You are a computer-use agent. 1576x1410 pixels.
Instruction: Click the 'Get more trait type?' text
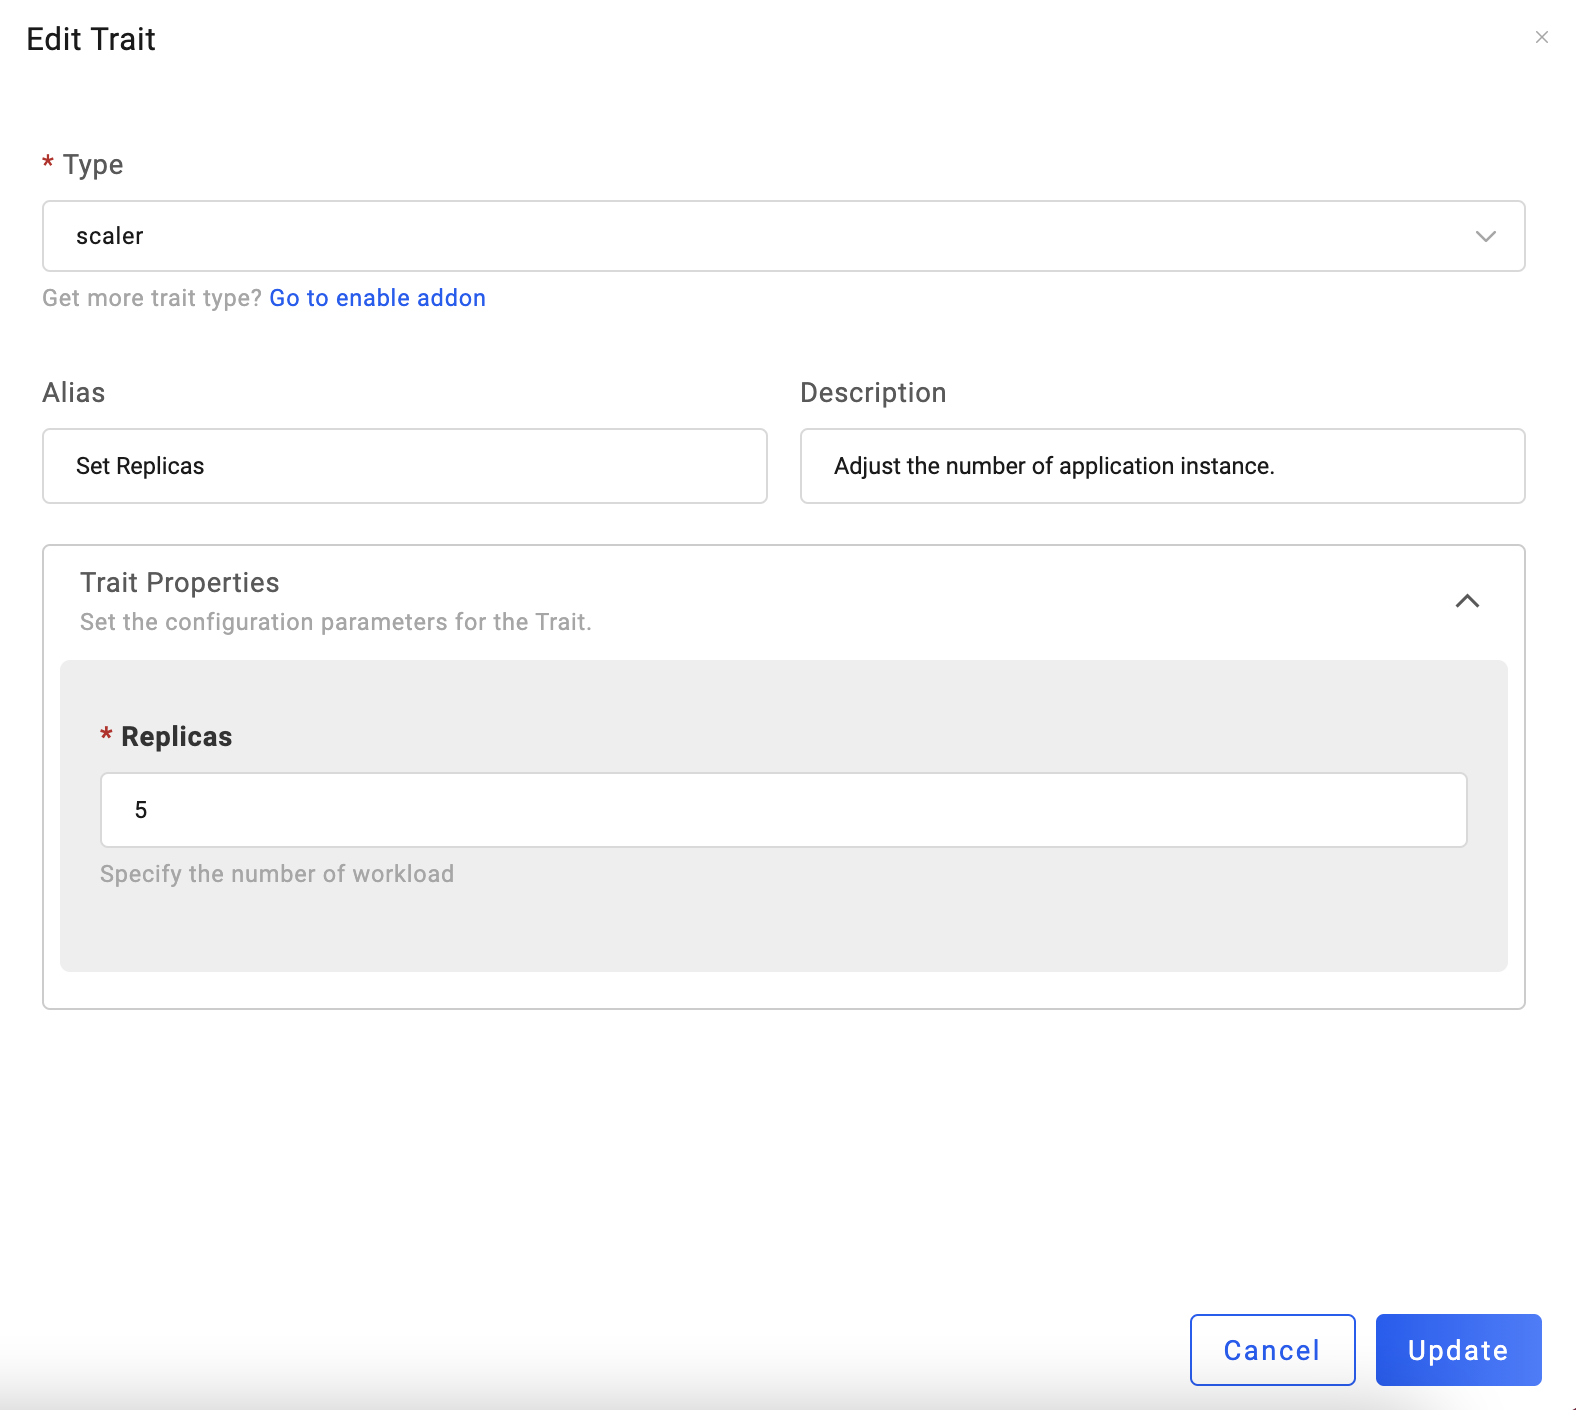152,298
